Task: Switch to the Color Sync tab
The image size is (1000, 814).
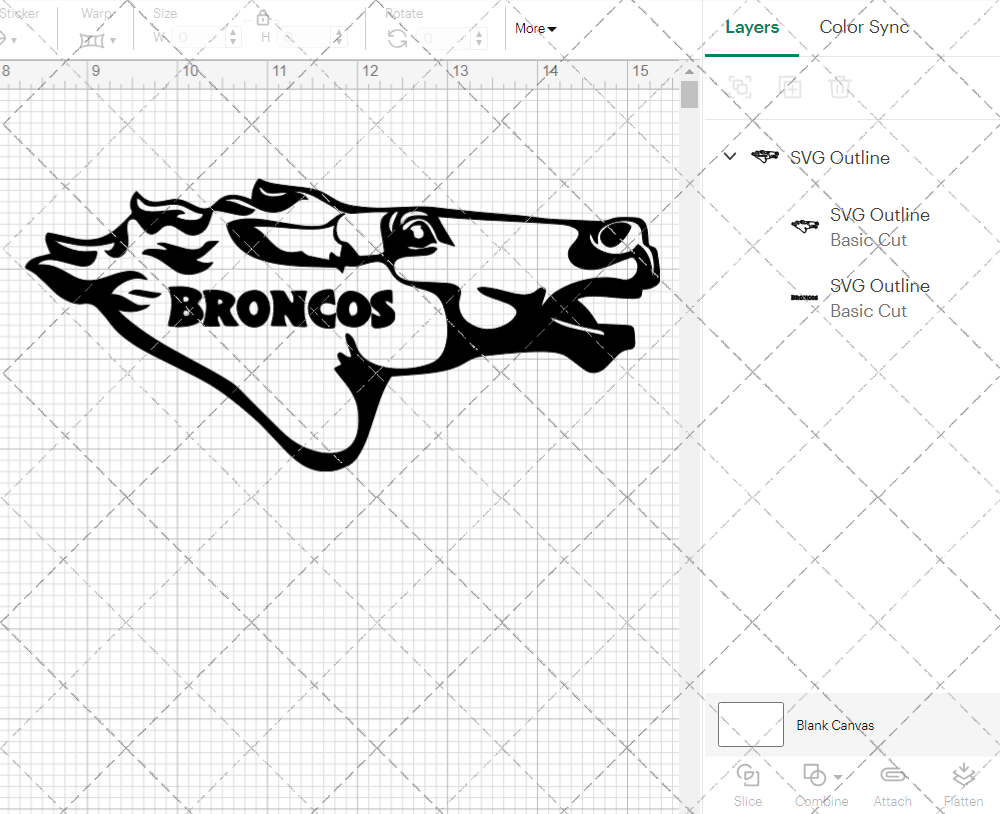Action: pos(864,27)
